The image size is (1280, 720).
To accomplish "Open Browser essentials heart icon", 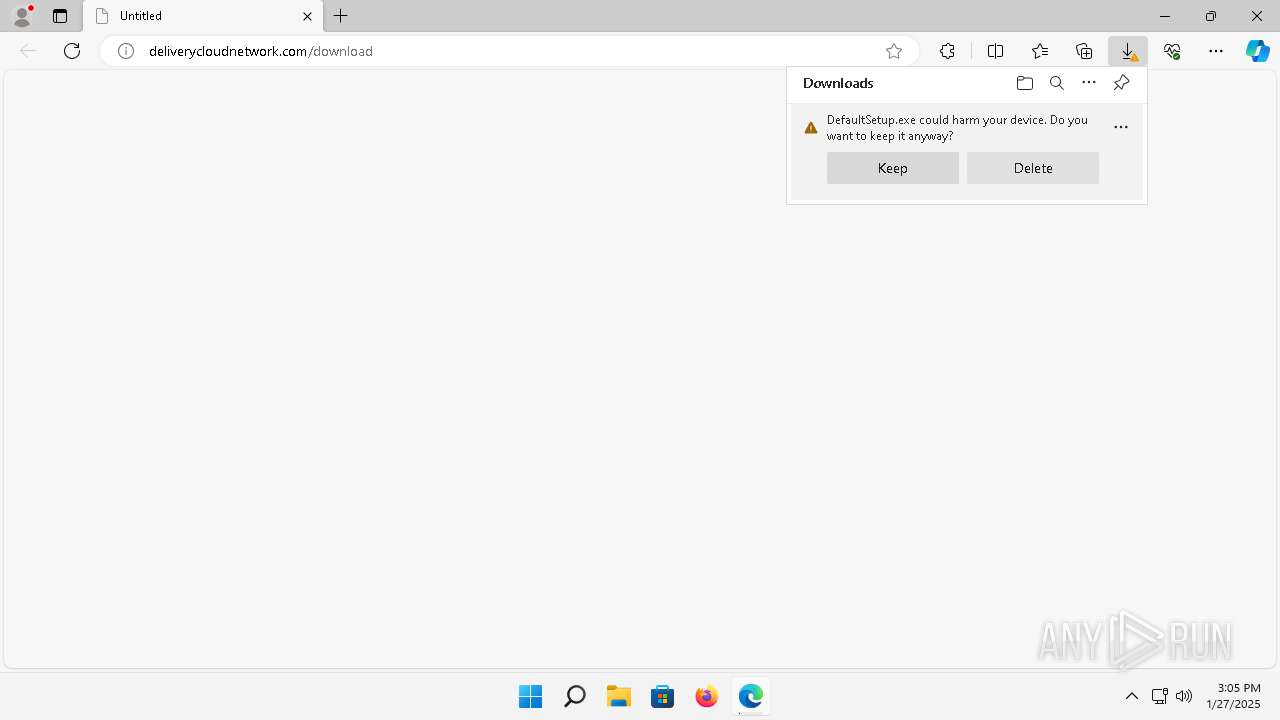I will (x=1172, y=51).
